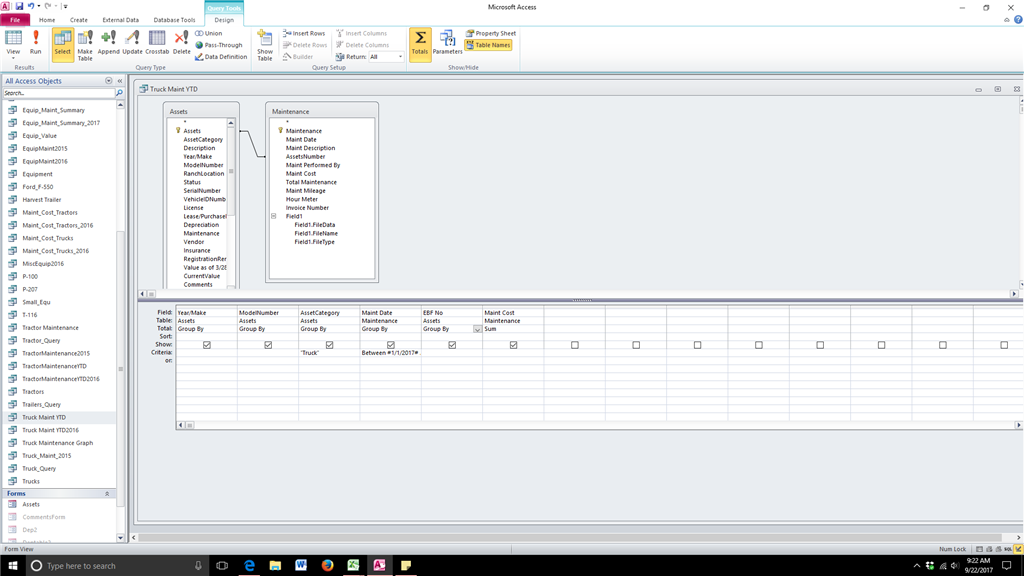Switch to the Home tab
Image resolution: width=1024 pixels, height=576 pixels.
47,20
